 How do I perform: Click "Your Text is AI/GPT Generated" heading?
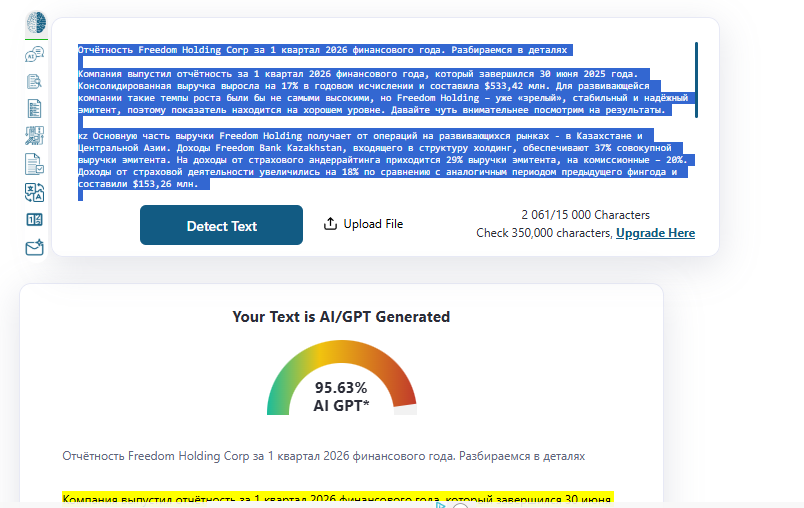pos(341,317)
